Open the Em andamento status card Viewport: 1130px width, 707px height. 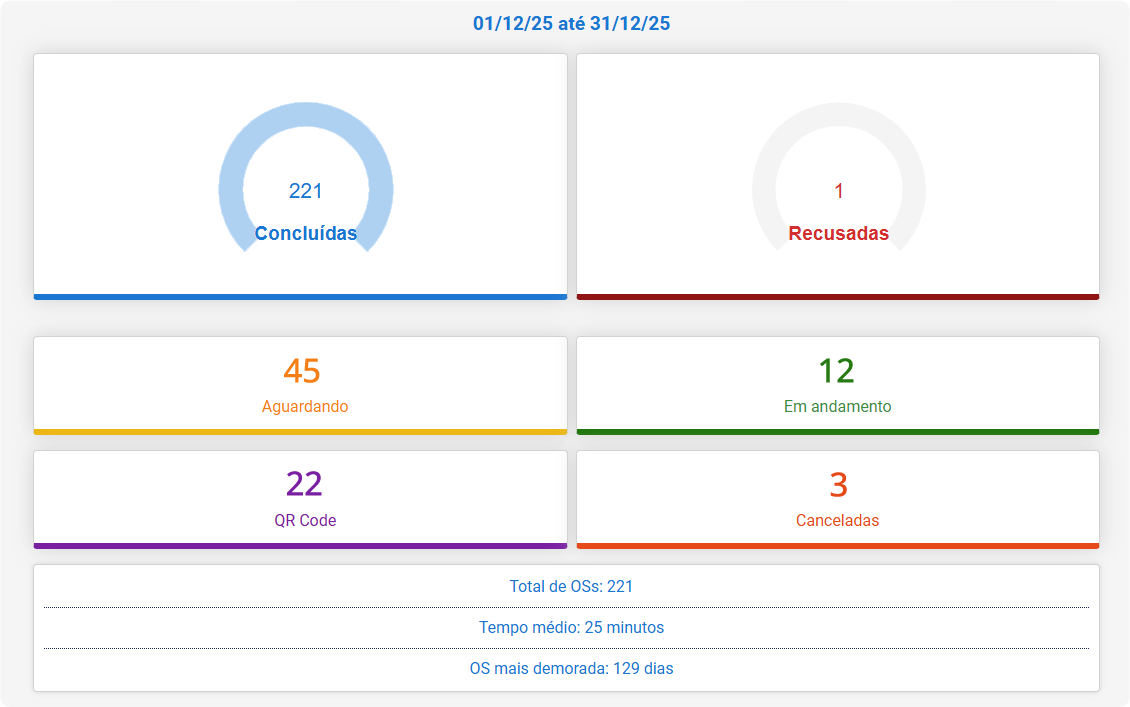point(838,385)
